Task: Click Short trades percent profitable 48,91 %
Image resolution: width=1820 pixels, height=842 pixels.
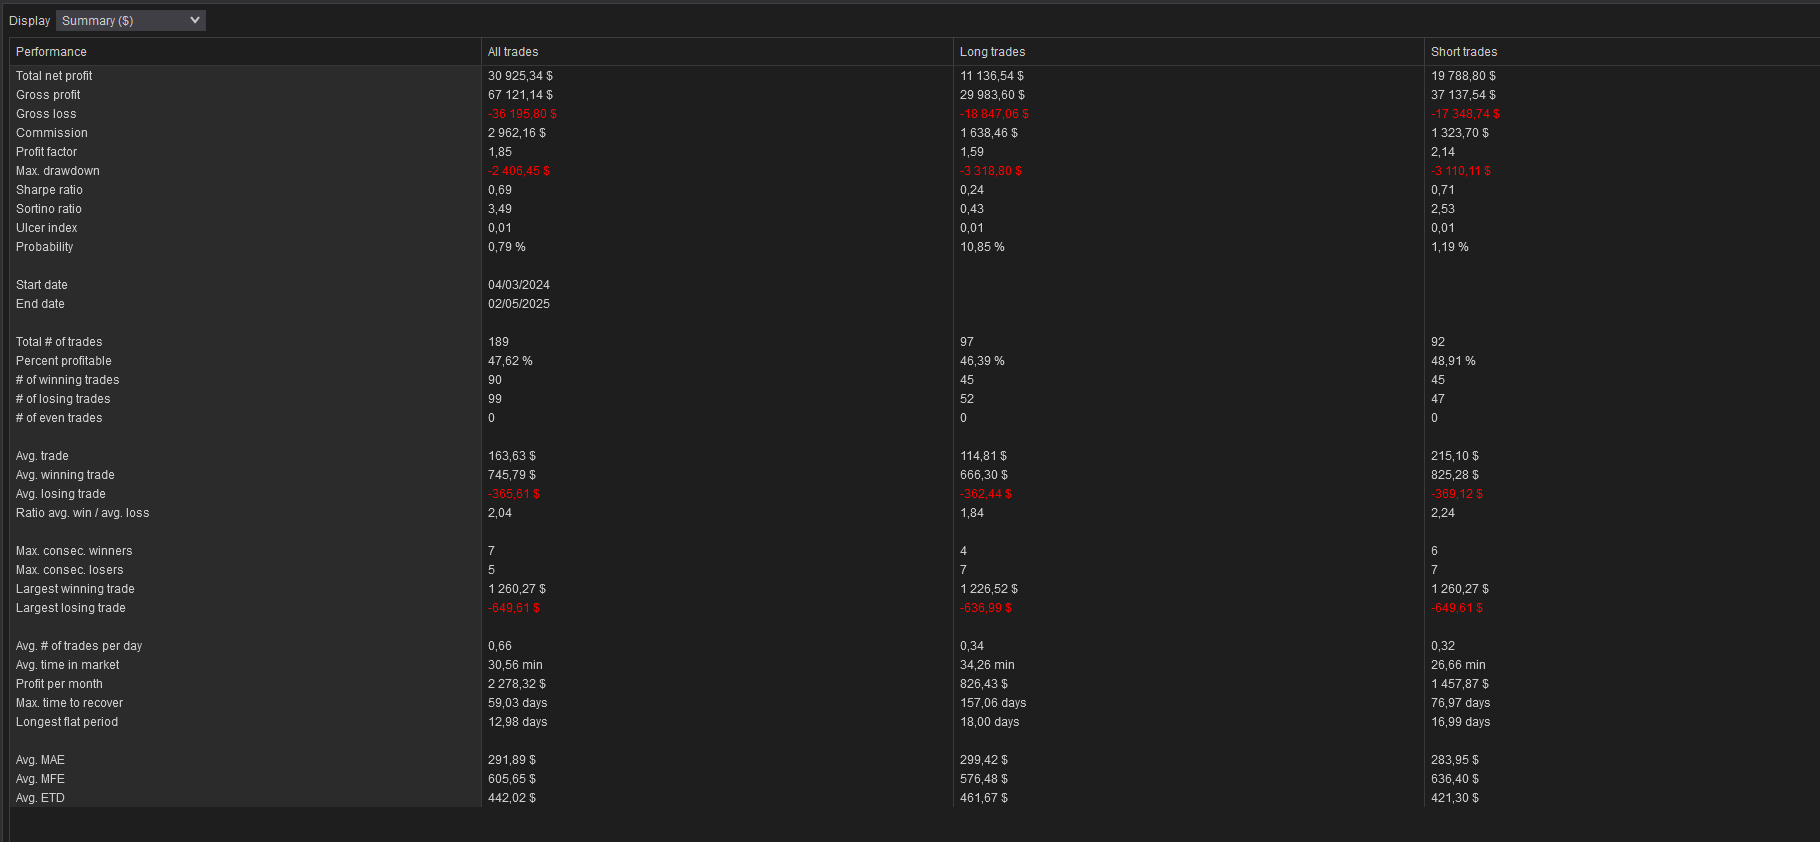Action: tap(1453, 361)
